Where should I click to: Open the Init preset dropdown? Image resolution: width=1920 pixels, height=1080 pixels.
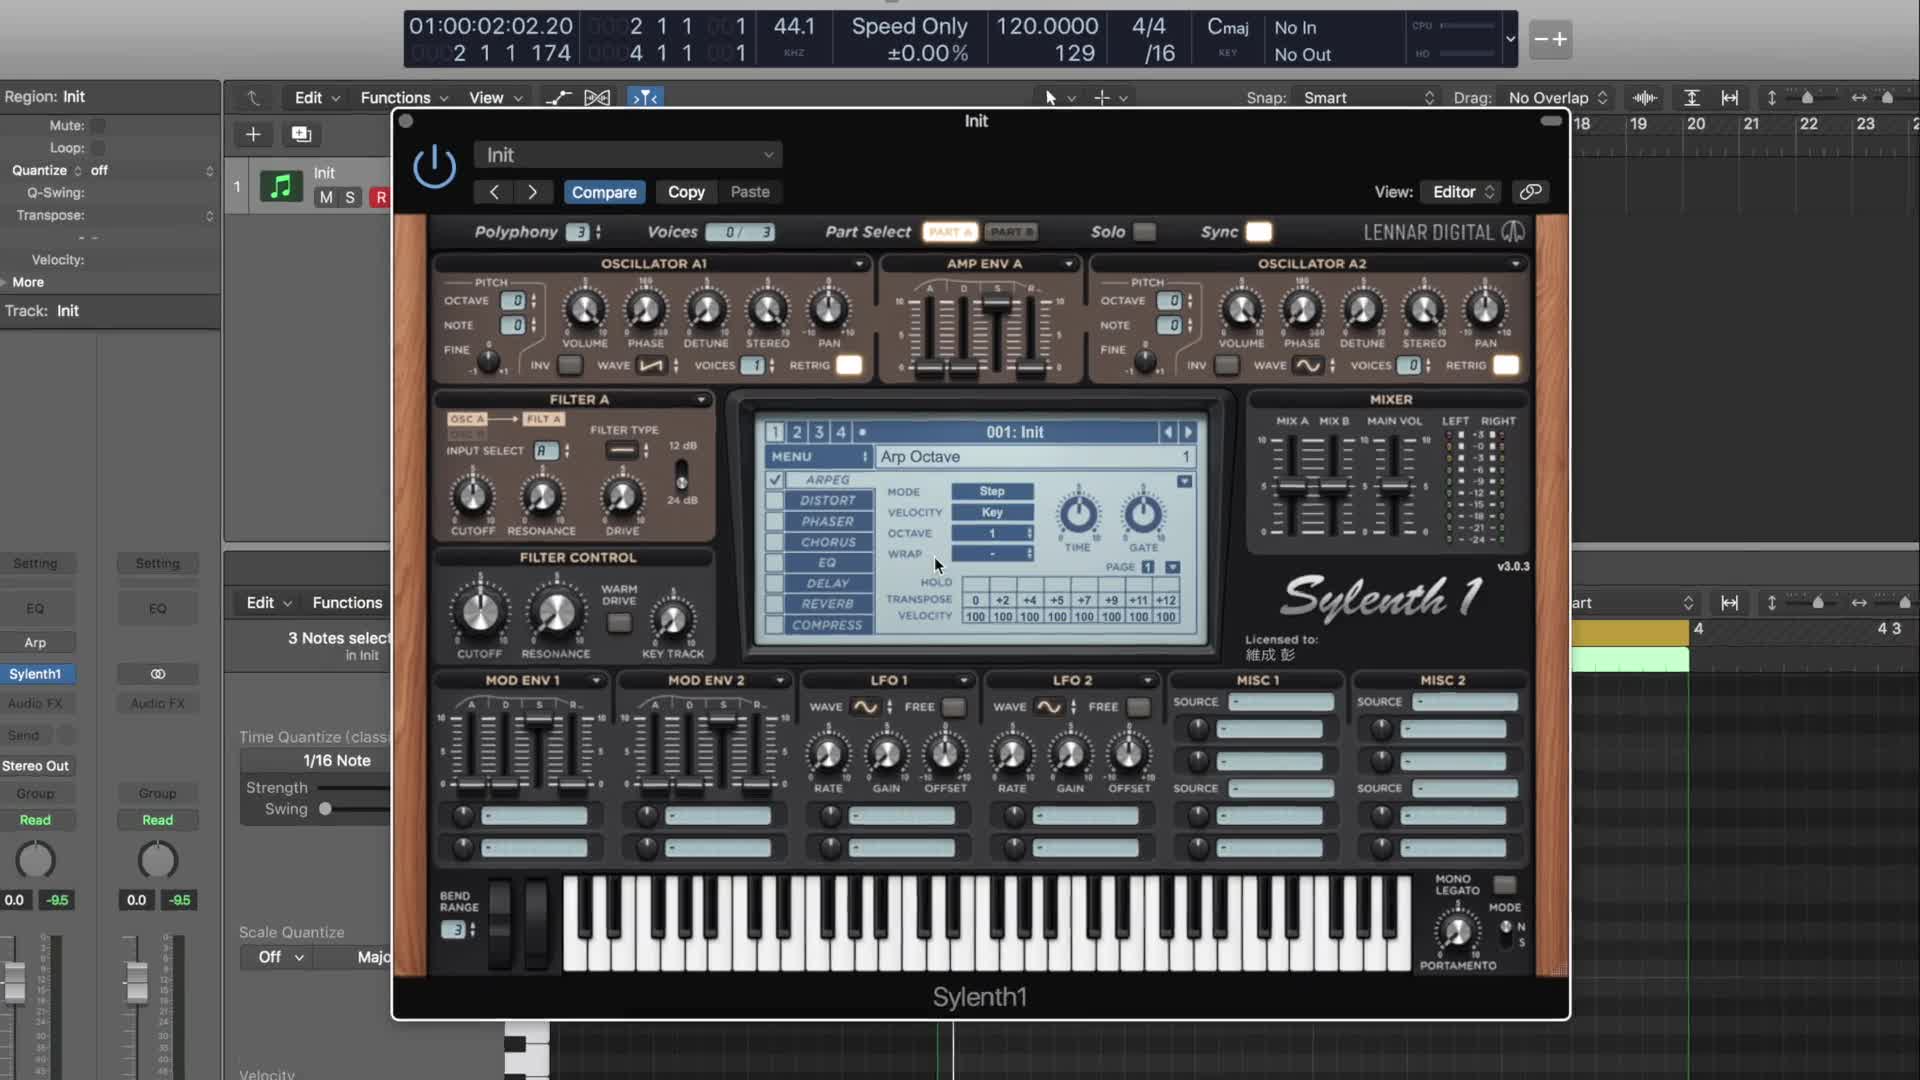pos(628,155)
